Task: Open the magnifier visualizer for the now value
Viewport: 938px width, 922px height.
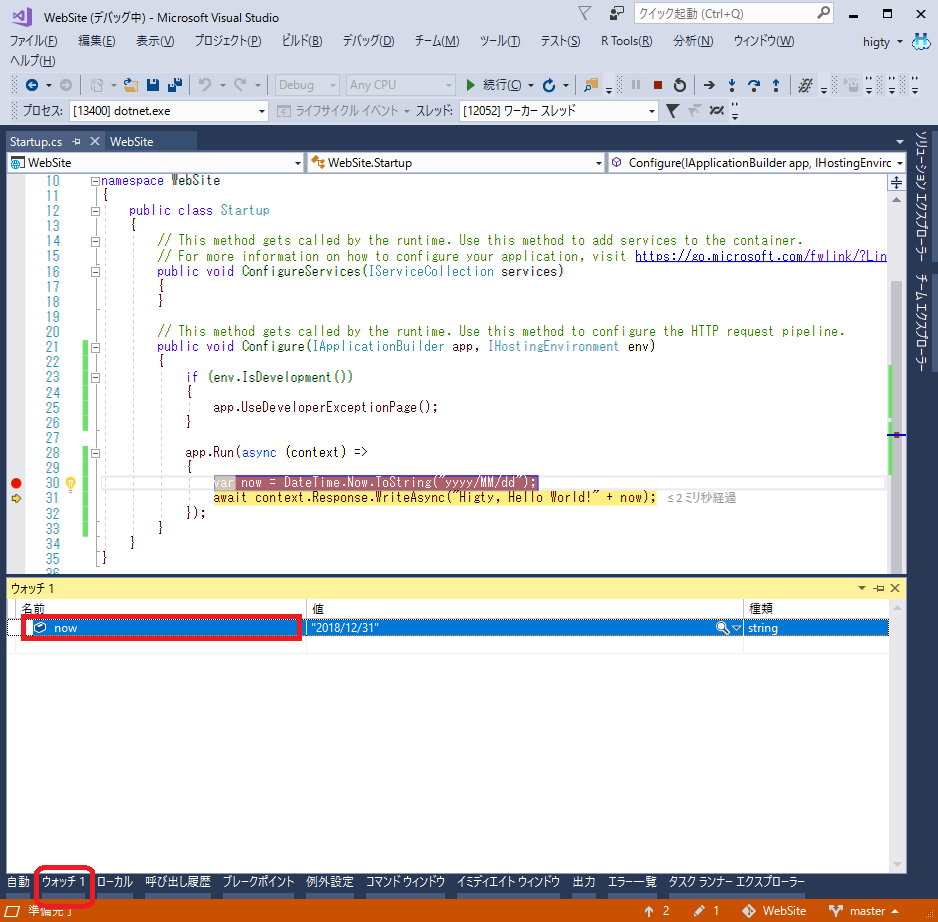Action: click(721, 627)
